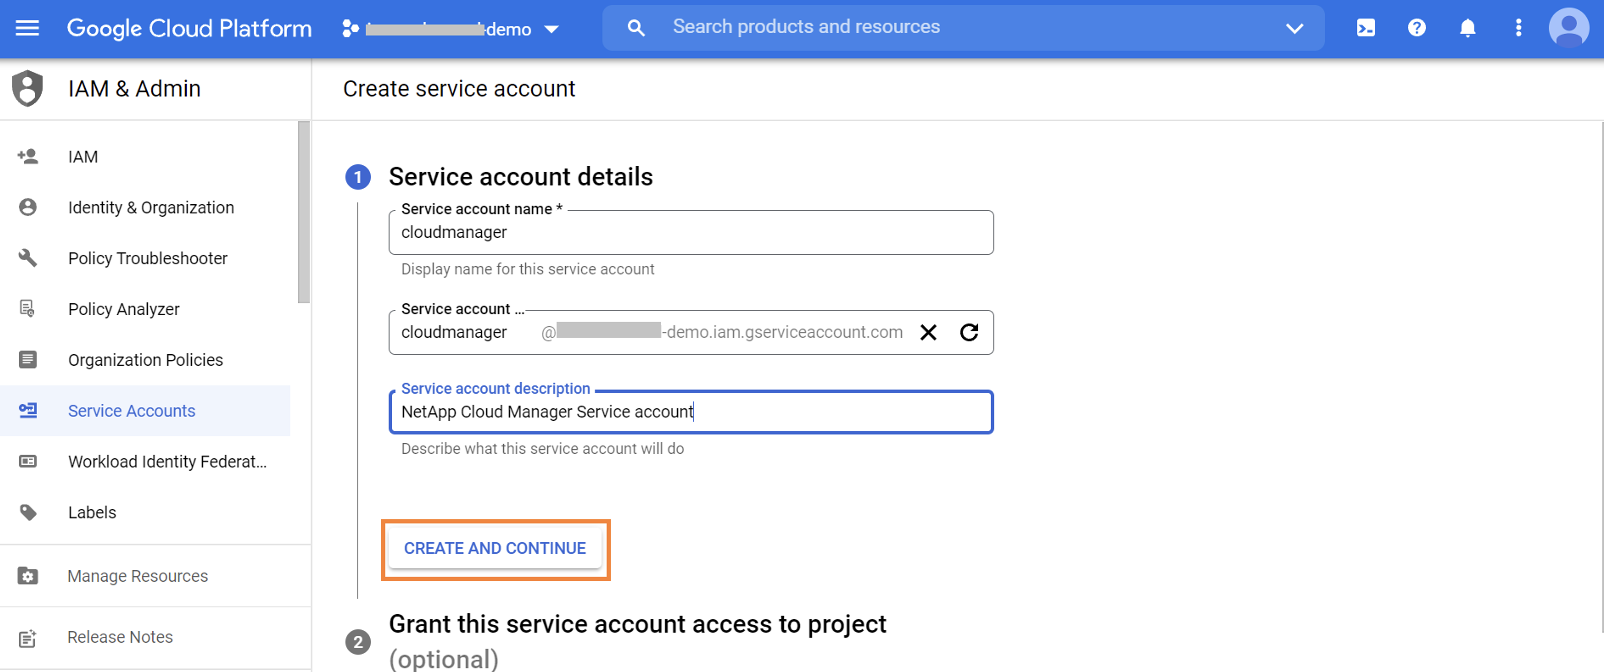The width and height of the screenshot is (1604, 672).
Task: Open the IAM sidebar item
Action: click(83, 157)
